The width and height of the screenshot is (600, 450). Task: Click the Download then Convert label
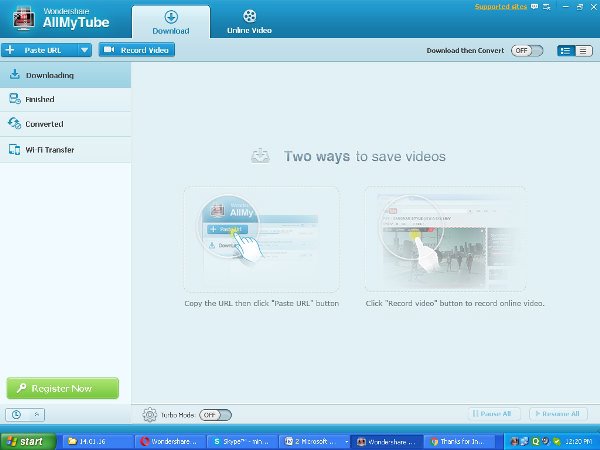(465, 51)
